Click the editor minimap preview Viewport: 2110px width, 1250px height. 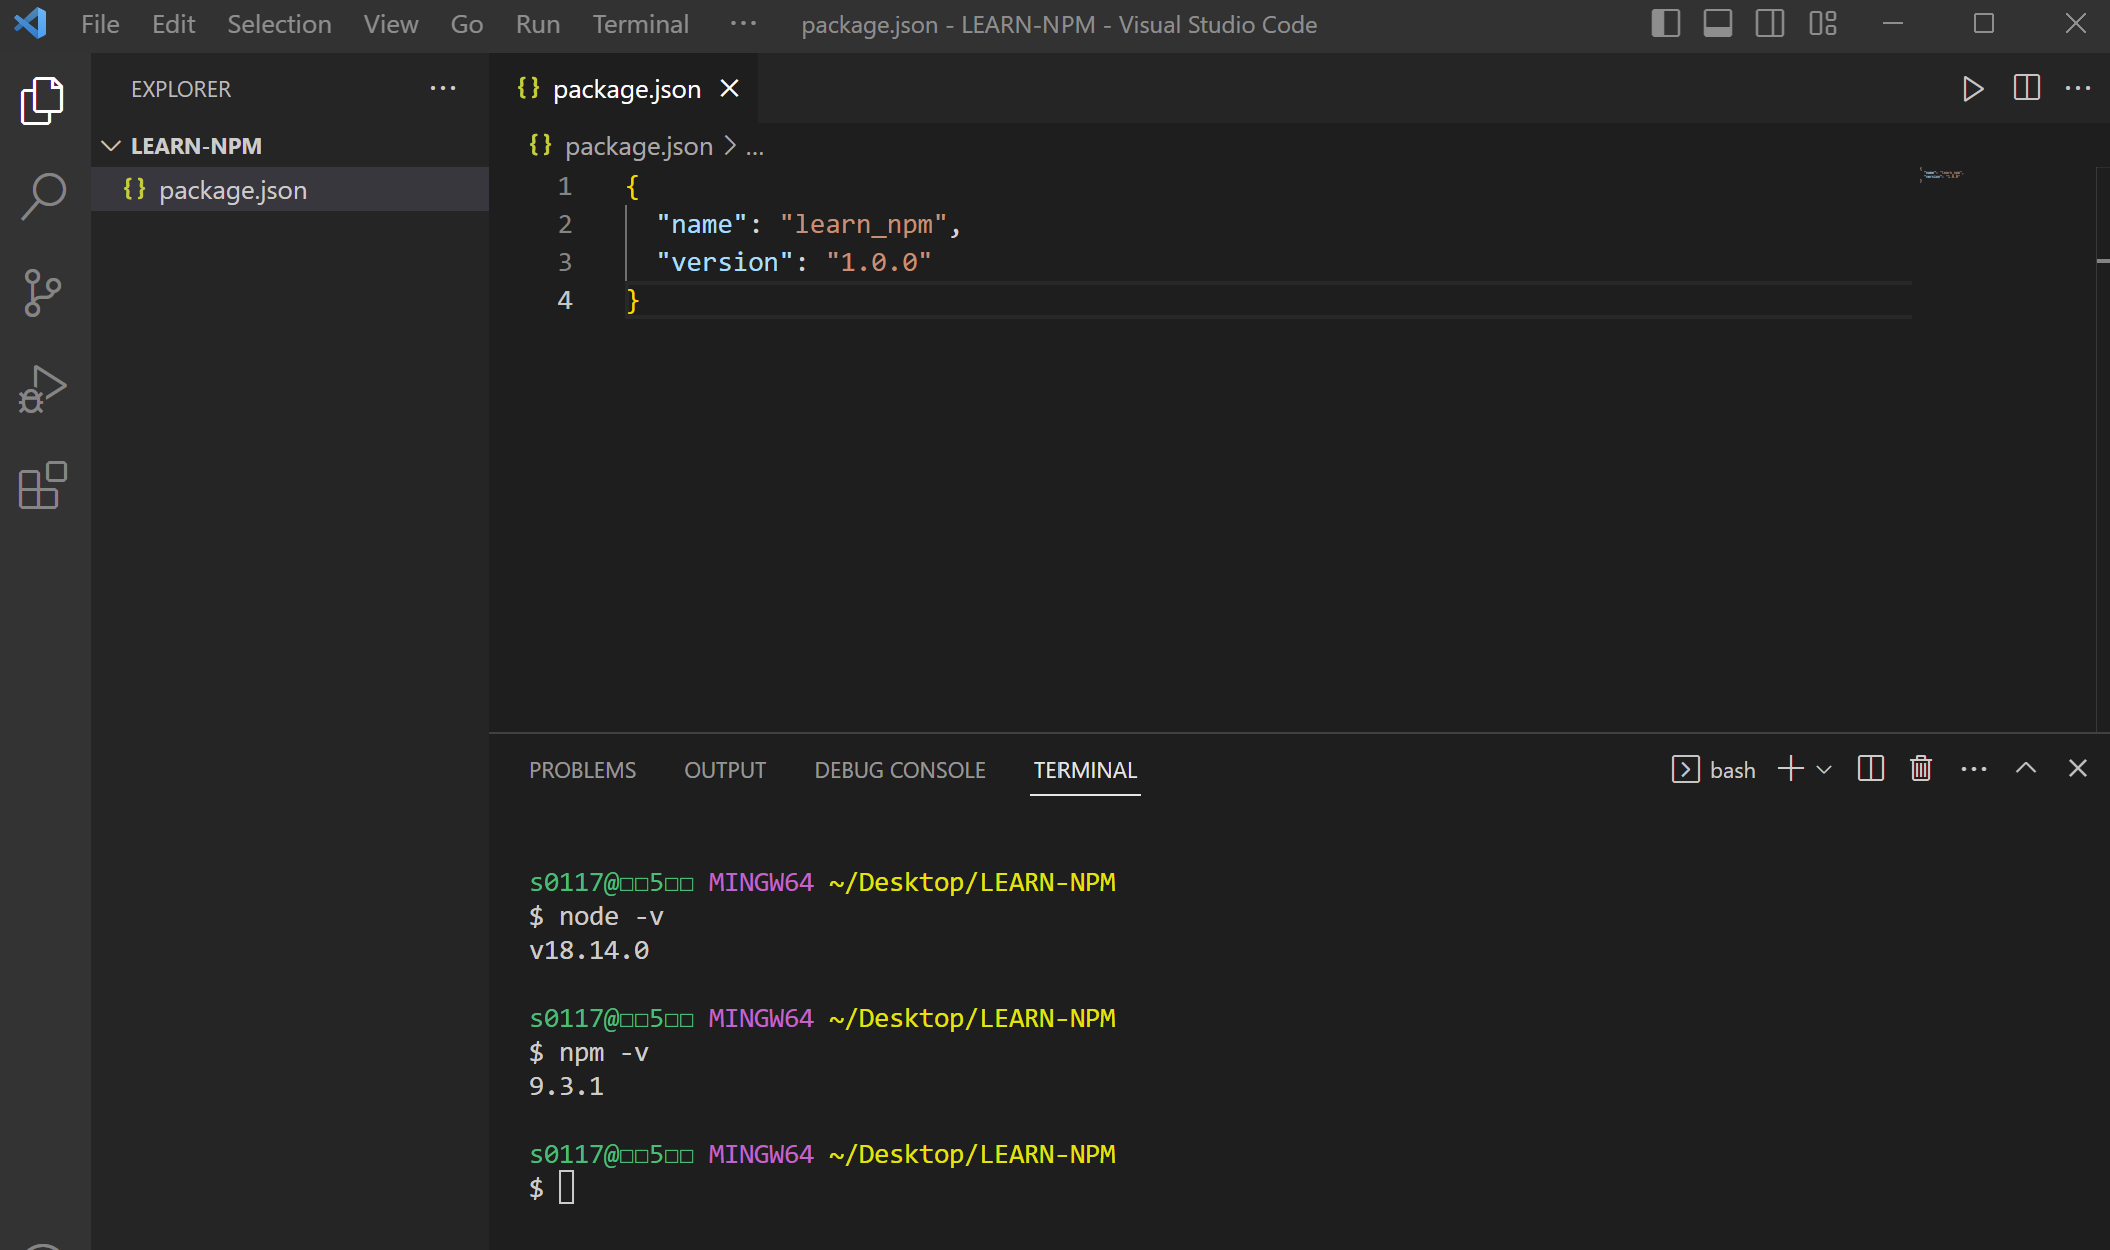pyautogui.click(x=1940, y=175)
